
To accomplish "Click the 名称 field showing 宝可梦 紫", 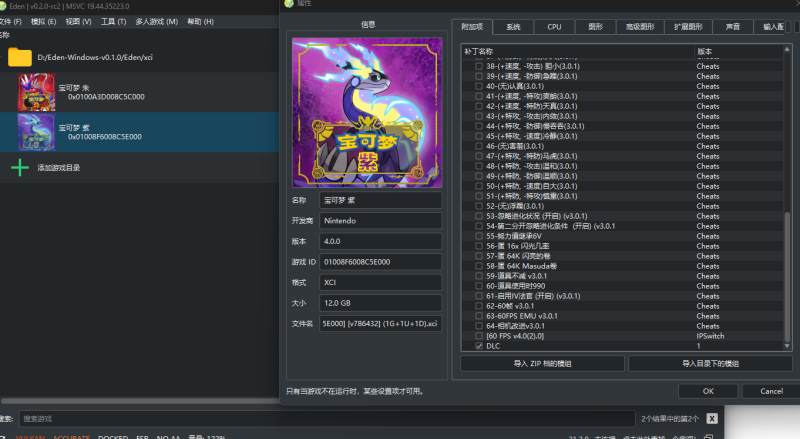I will (381, 200).
